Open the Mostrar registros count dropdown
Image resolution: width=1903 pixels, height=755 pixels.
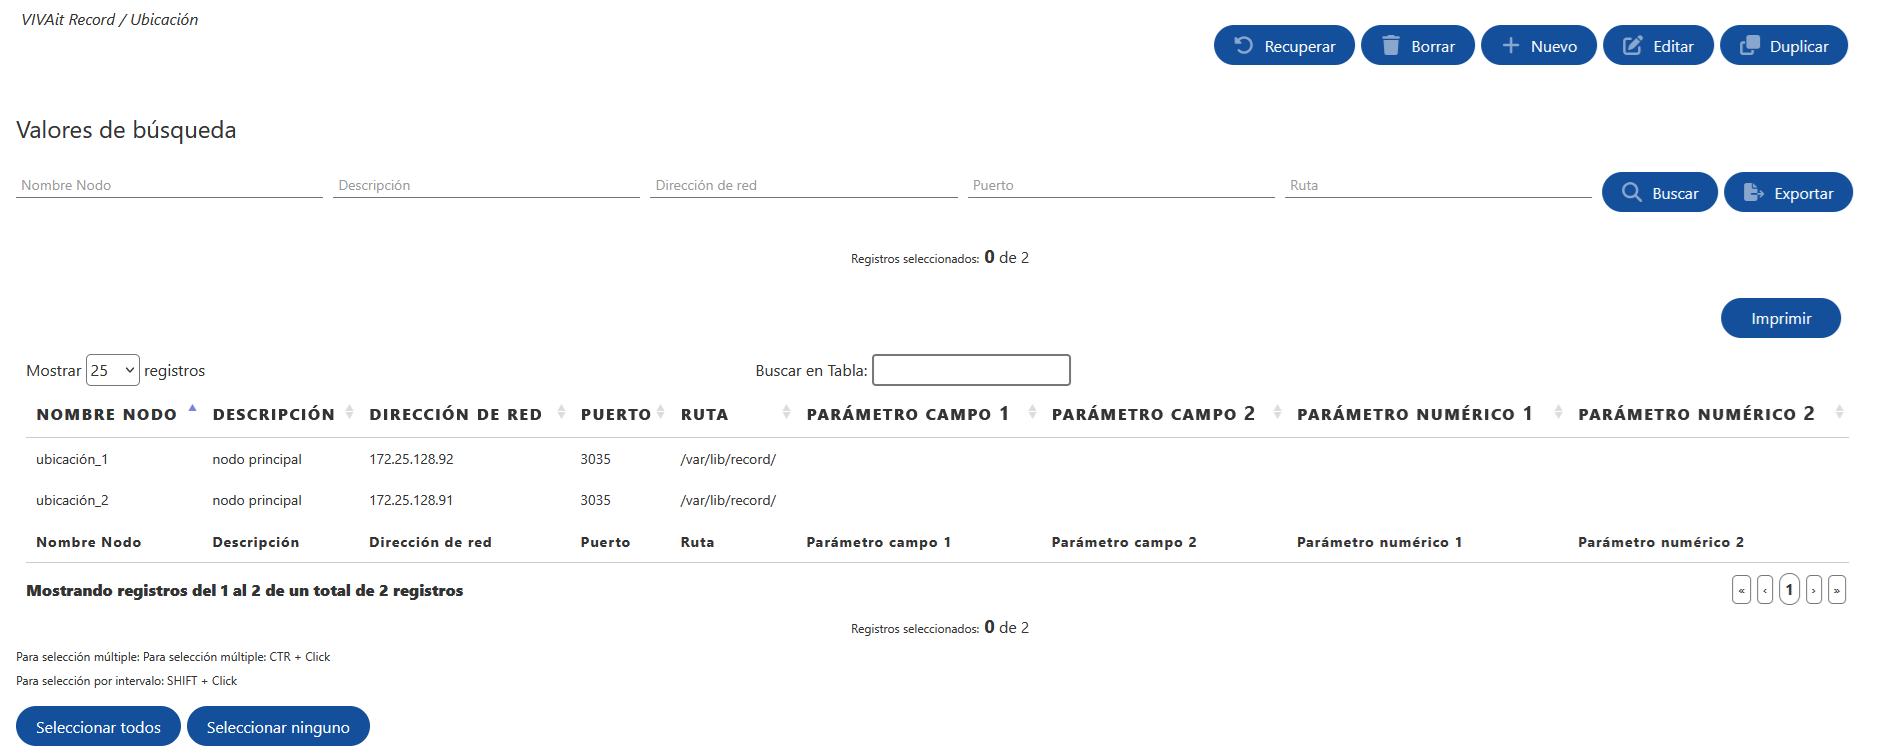[112, 370]
